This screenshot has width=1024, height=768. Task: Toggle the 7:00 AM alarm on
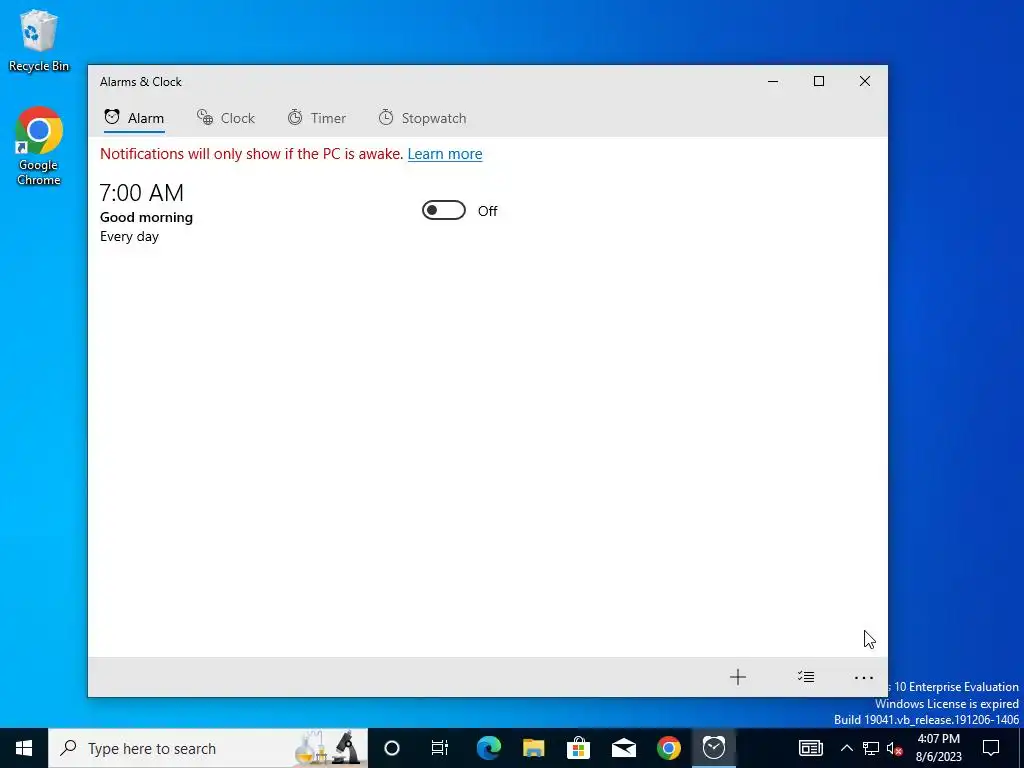click(x=443, y=210)
